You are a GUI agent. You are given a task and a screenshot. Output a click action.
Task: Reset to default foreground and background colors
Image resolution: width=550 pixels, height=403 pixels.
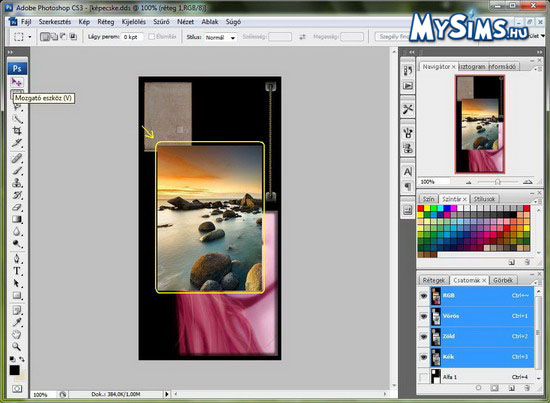pyautogui.click(x=12, y=359)
